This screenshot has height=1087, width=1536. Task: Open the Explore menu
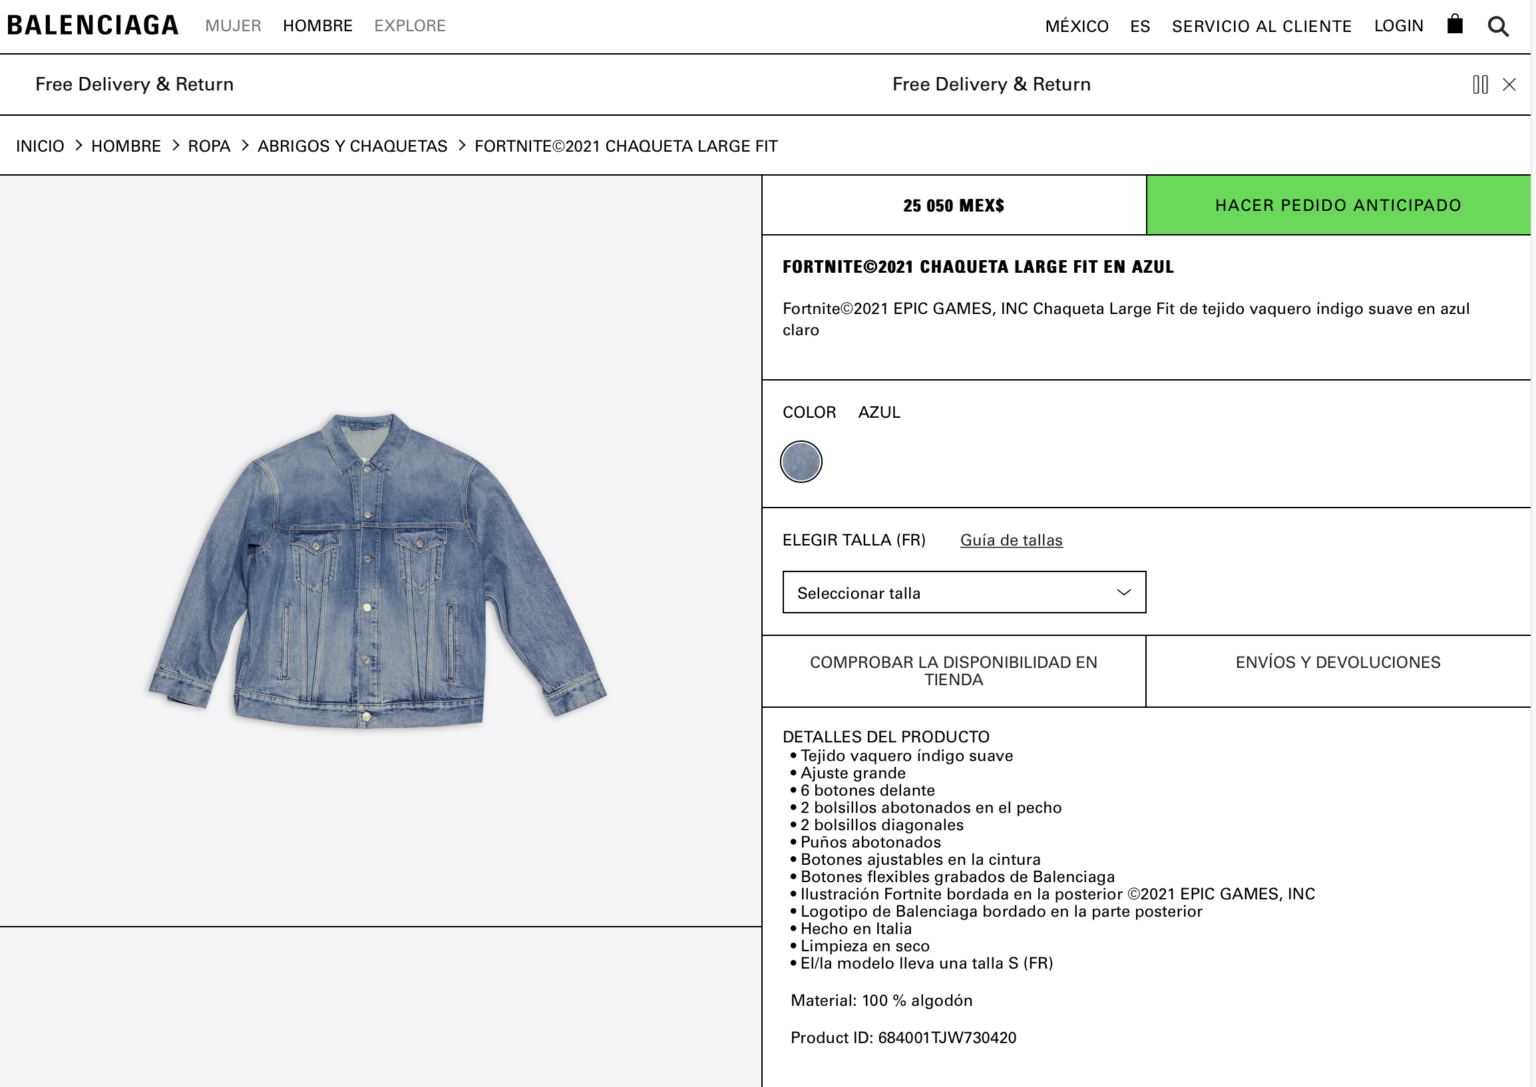click(x=410, y=26)
